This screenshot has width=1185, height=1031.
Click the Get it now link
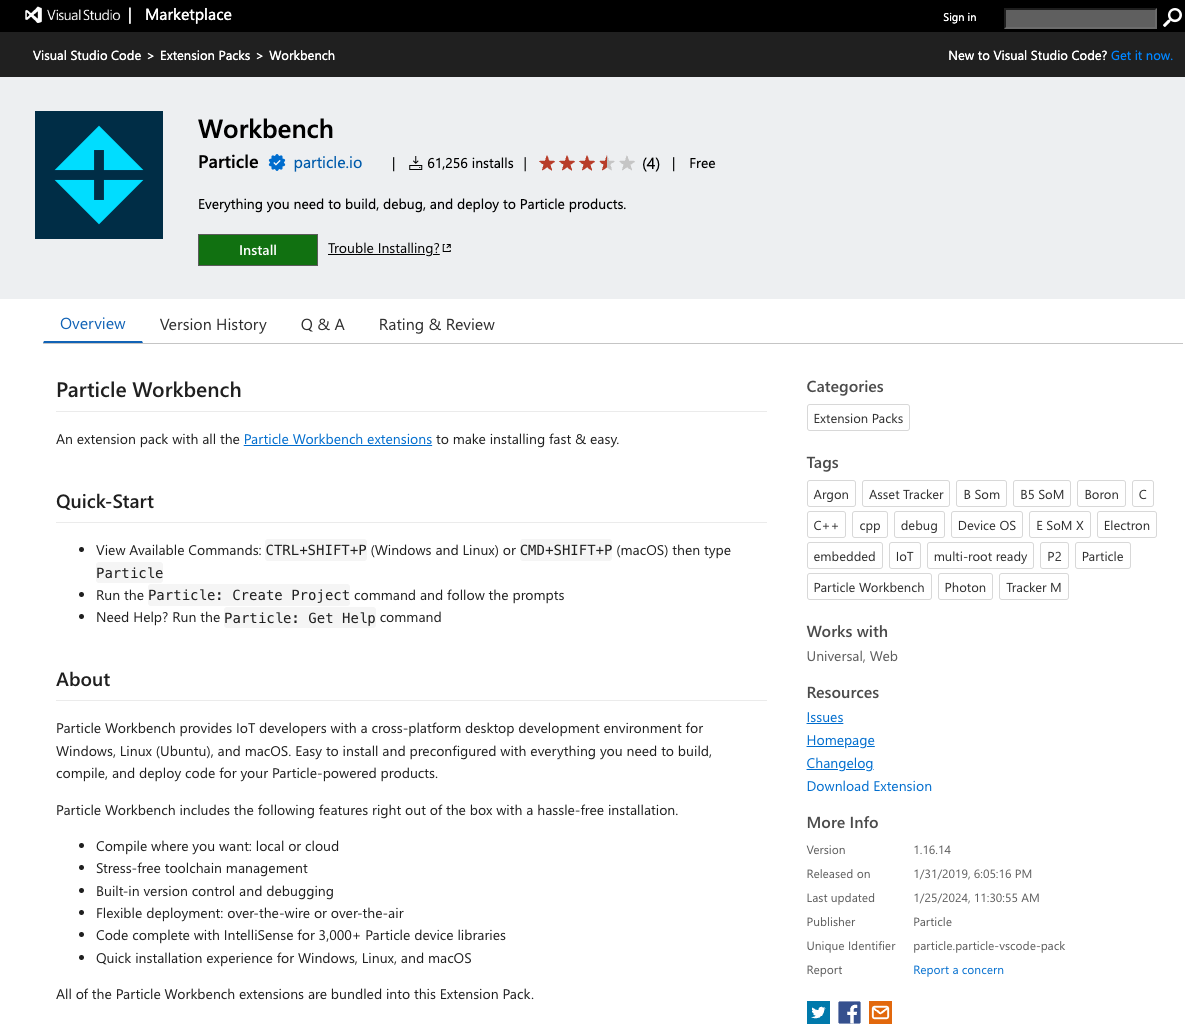click(1141, 55)
